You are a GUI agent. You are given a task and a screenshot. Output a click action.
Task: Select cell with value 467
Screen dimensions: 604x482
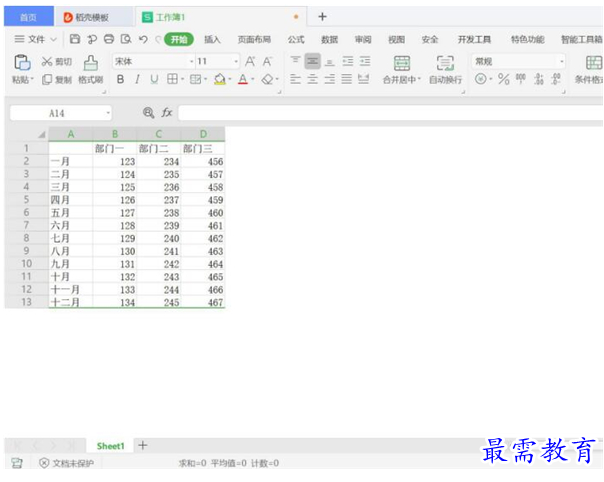[203, 302]
